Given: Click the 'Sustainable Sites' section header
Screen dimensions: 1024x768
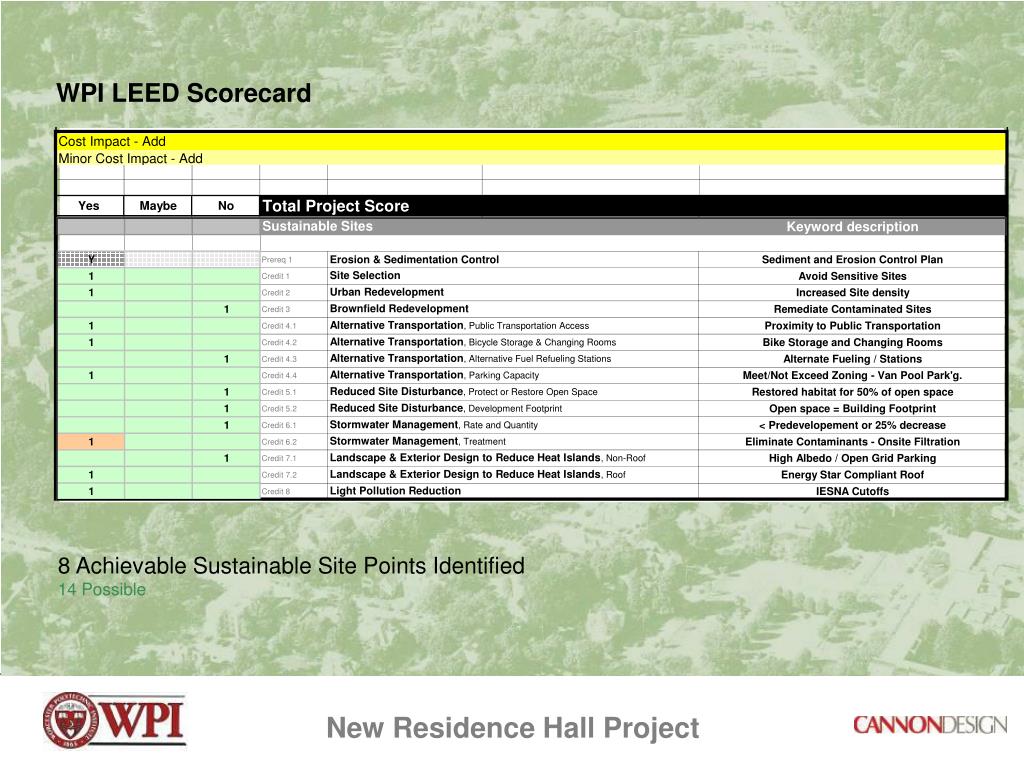Looking at the screenshot, I should [x=317, y=226].
